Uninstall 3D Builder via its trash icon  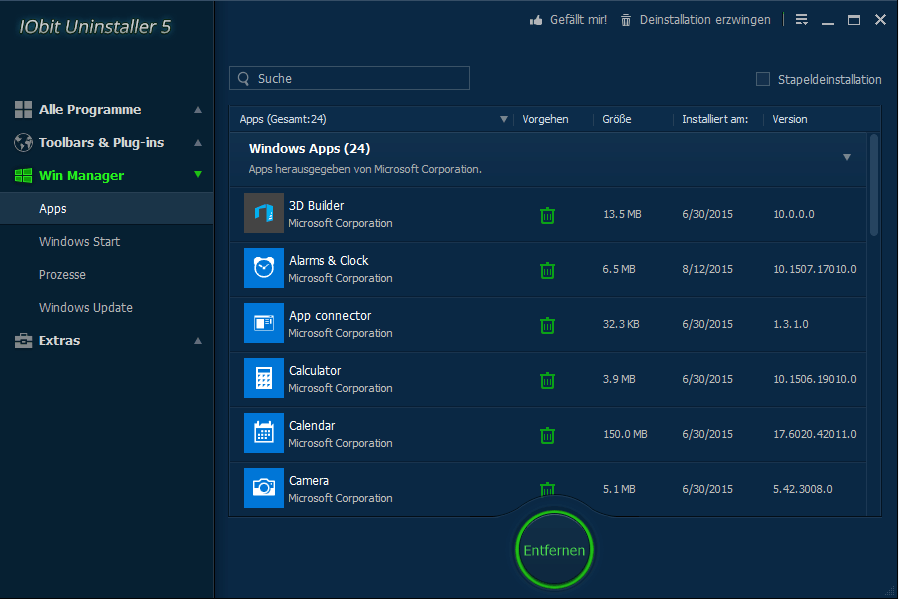[x=548, y=215]
